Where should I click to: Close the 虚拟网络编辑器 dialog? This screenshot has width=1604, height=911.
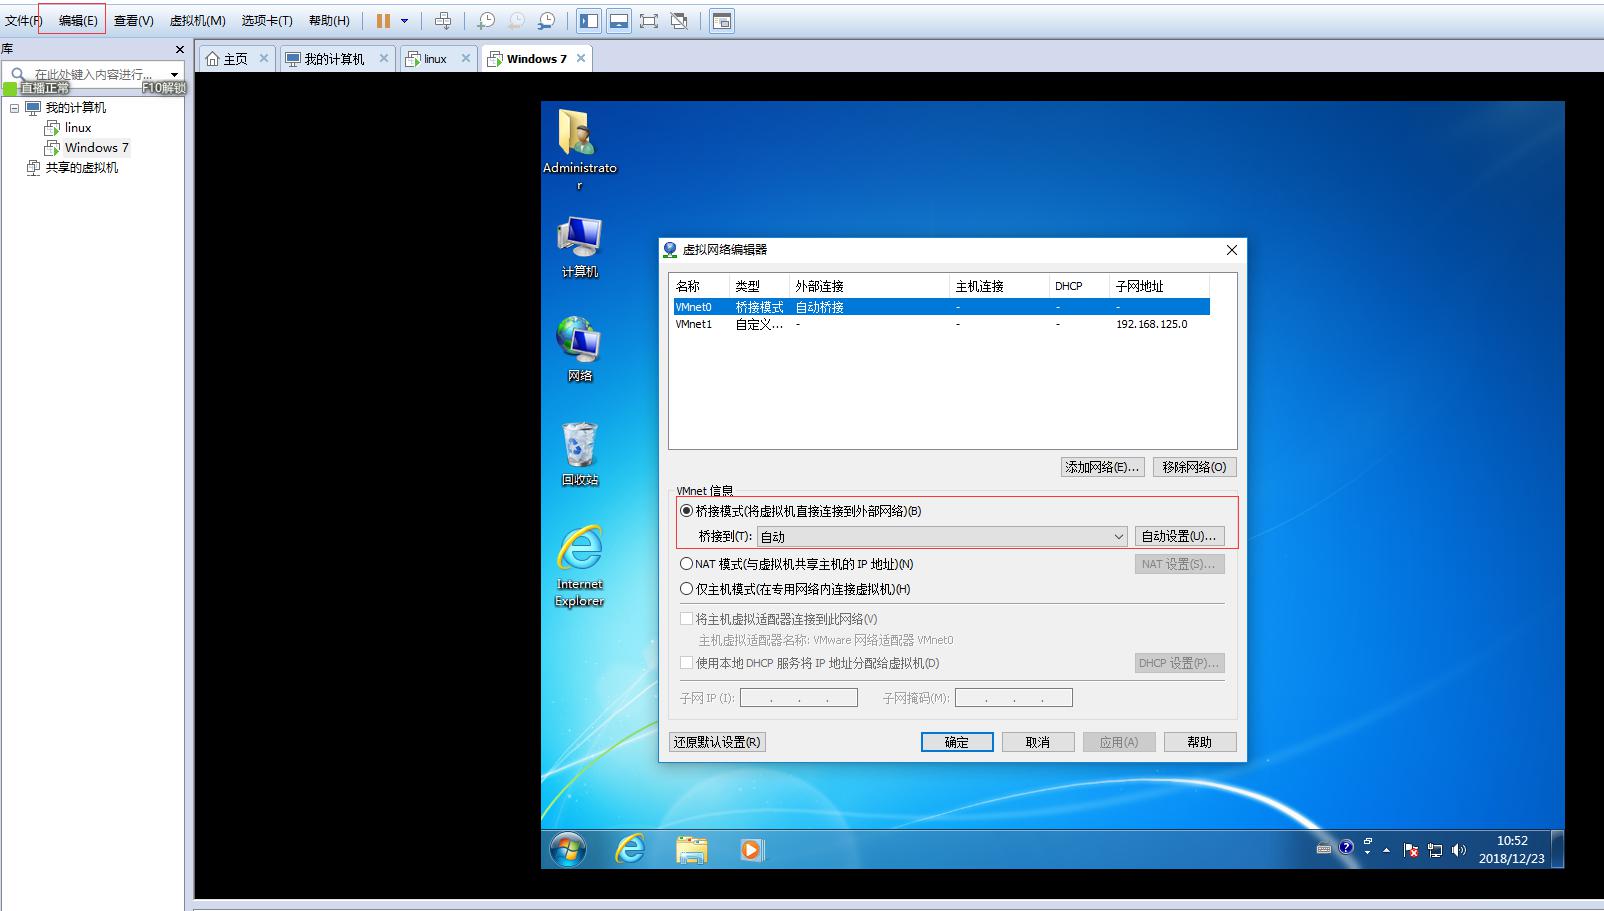point(1232,250)
